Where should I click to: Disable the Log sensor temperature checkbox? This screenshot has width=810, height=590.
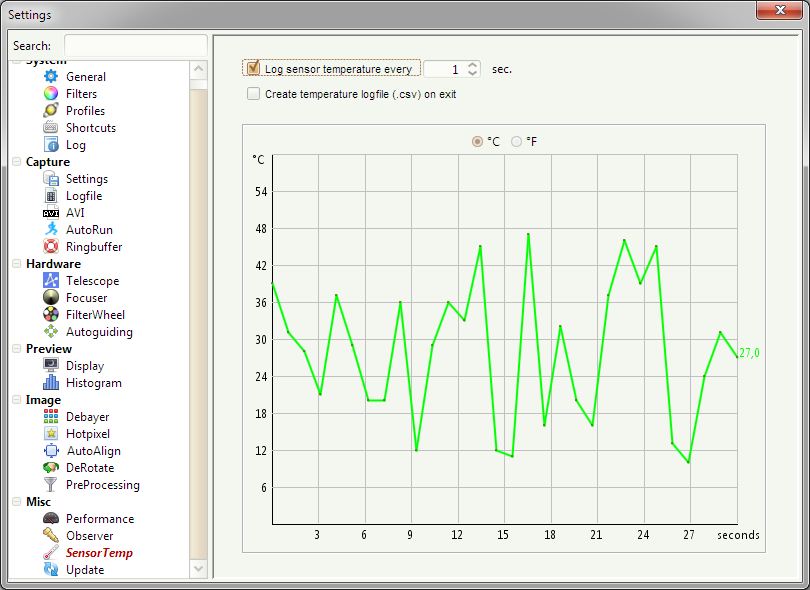[253, 68]
